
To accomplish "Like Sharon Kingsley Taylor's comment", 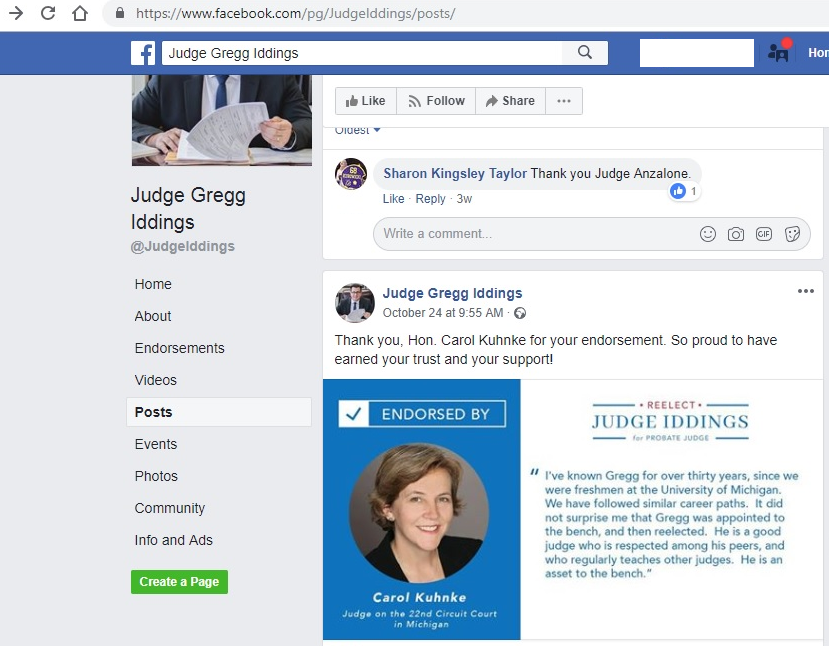I will click(x=393, y=199).
